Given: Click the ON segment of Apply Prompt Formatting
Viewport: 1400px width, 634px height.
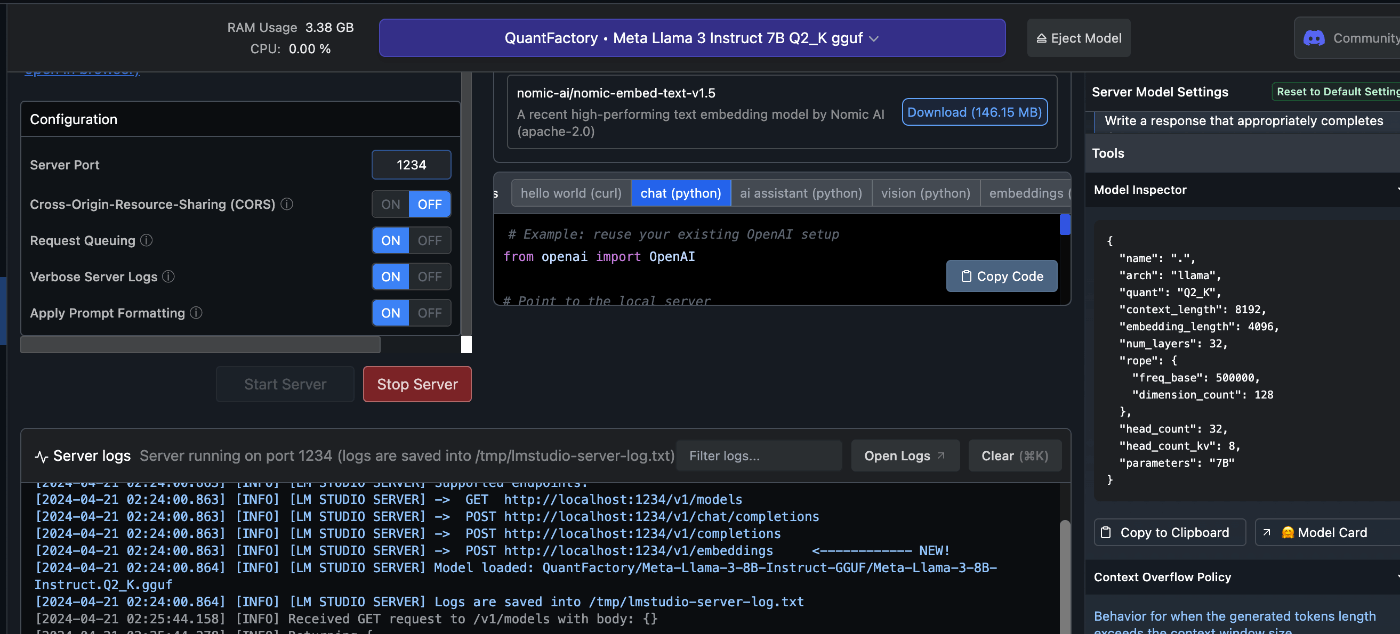Looking at the screenshot, I should coord(391,313).
